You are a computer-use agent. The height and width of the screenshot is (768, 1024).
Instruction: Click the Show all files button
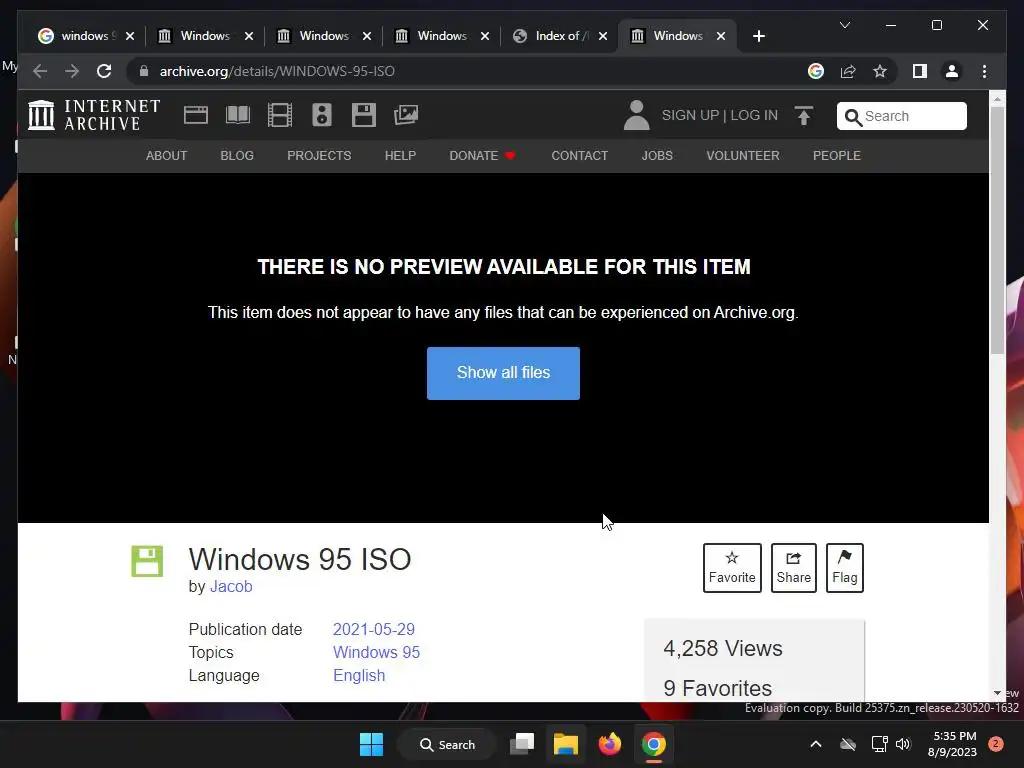pyautogui.click(x=503, y=373)
